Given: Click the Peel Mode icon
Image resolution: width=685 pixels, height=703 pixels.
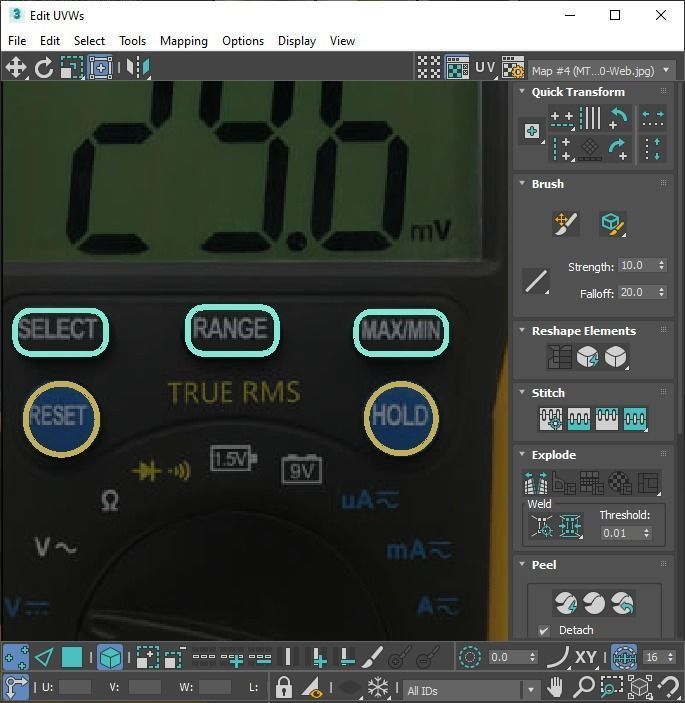Looking at the screenshot, I should 594,603.
